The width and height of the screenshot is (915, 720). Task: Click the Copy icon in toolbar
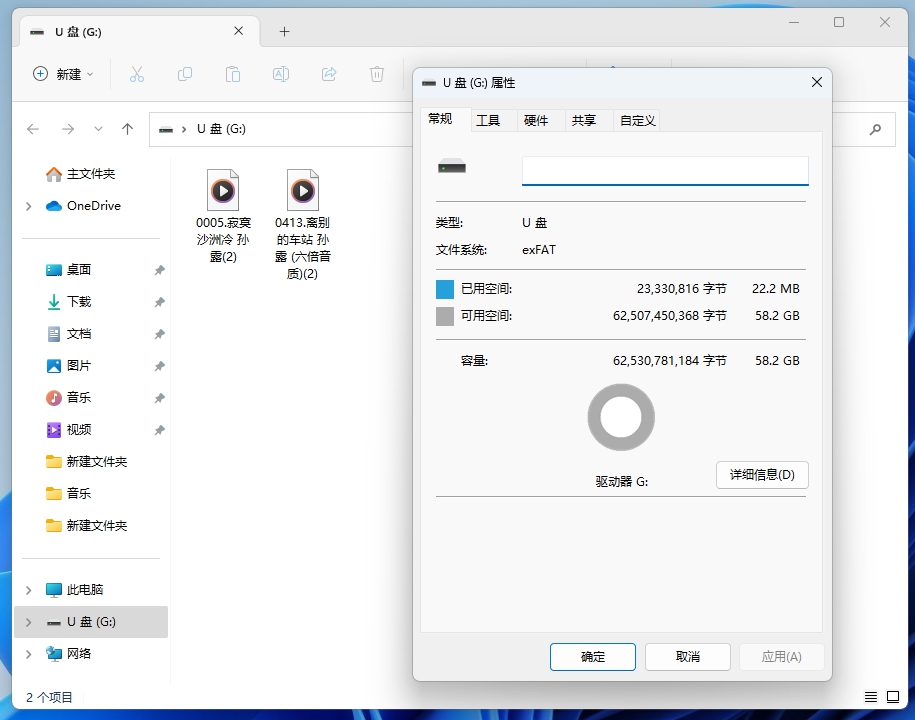185,74
